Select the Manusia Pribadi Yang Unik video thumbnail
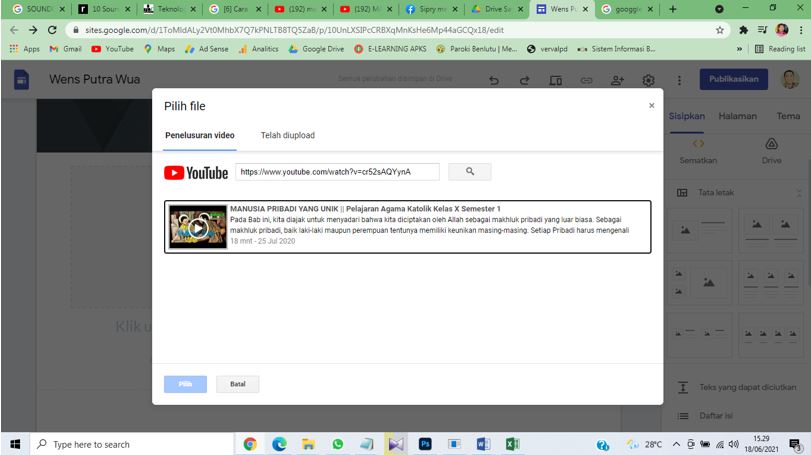Viewport: 811px width, 455px height. pos(197,227)
